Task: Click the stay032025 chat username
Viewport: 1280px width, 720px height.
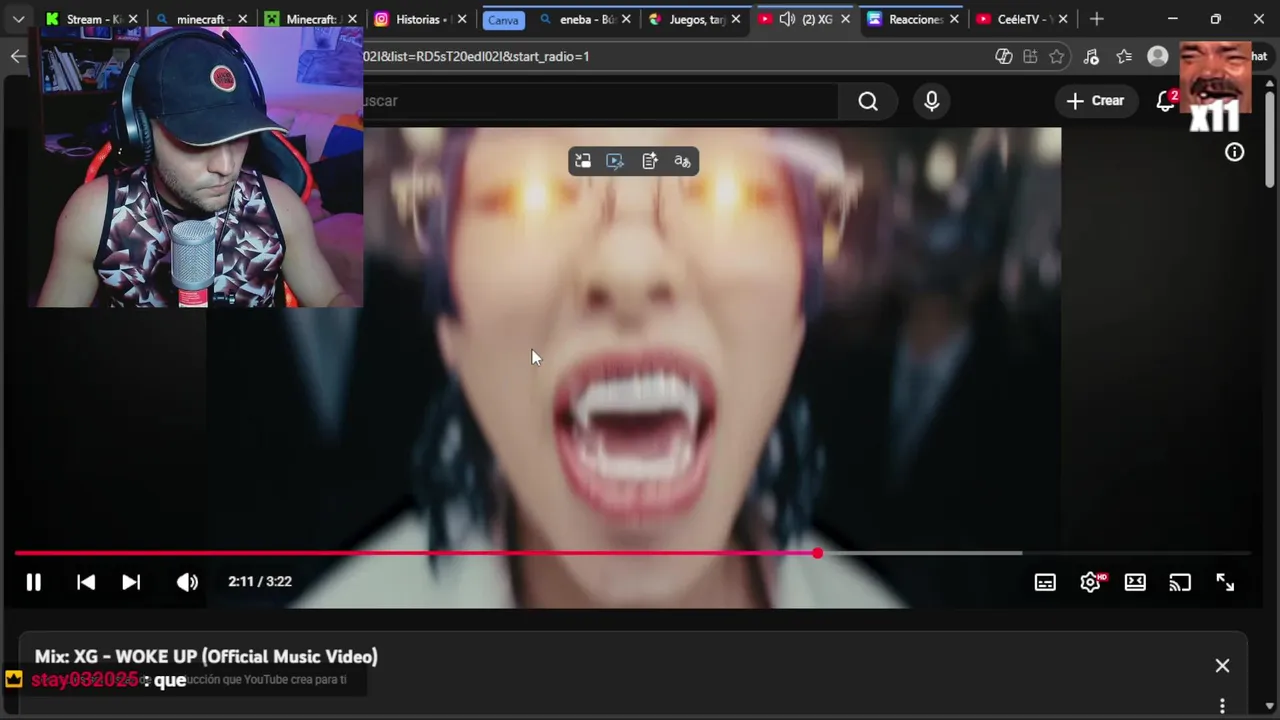Action: (84, 680)
